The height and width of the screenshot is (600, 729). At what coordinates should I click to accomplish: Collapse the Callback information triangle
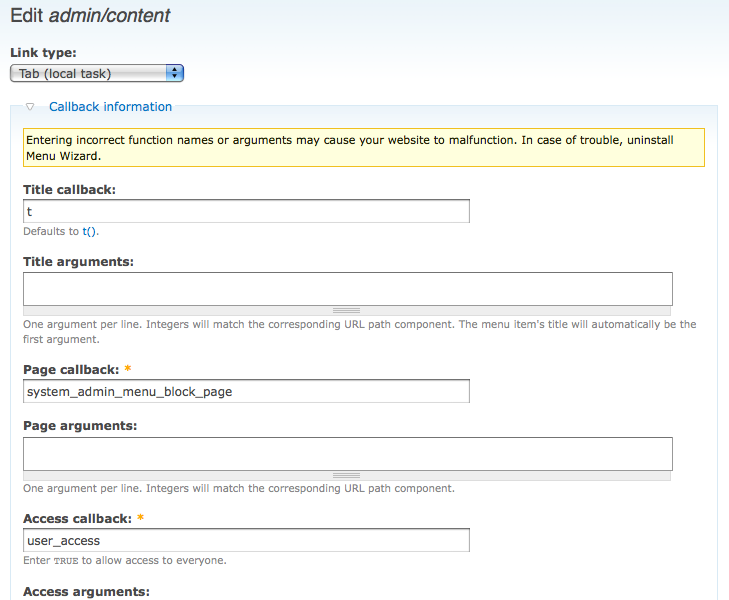coord(31,107)
